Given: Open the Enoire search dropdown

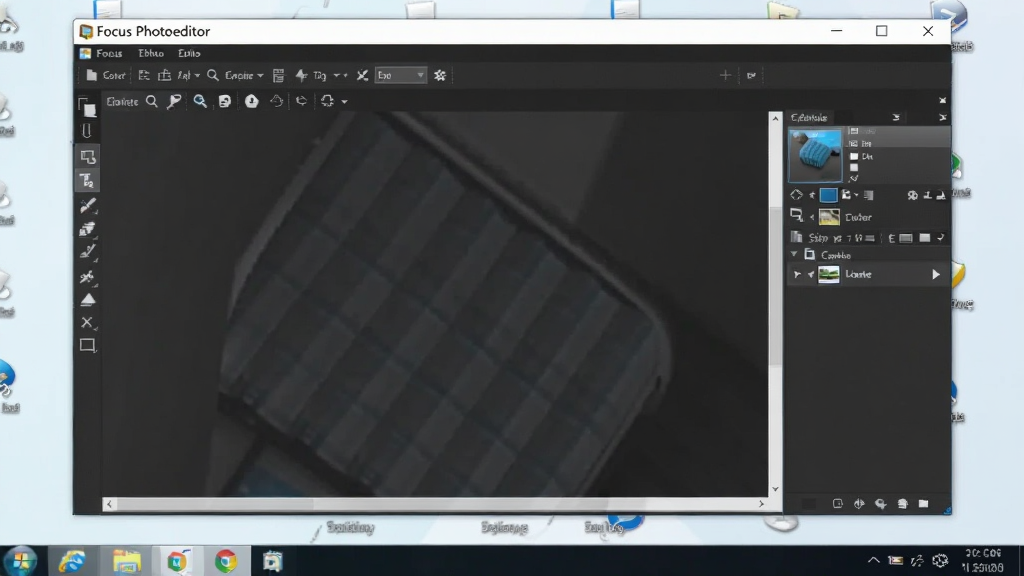Looking at the screenshot, I should tap(260, 76).
